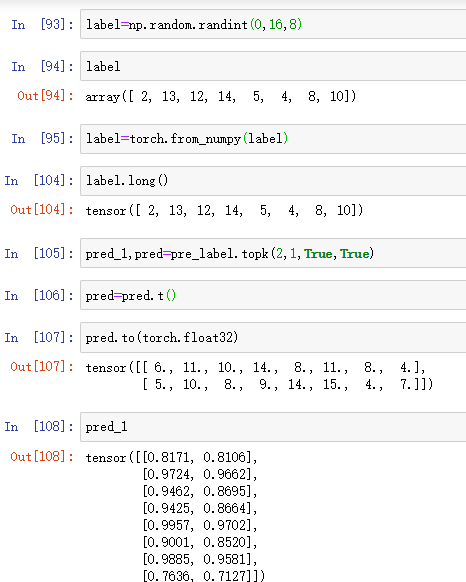
Task: Click the Out[94] output prompt
Action: 45,96
